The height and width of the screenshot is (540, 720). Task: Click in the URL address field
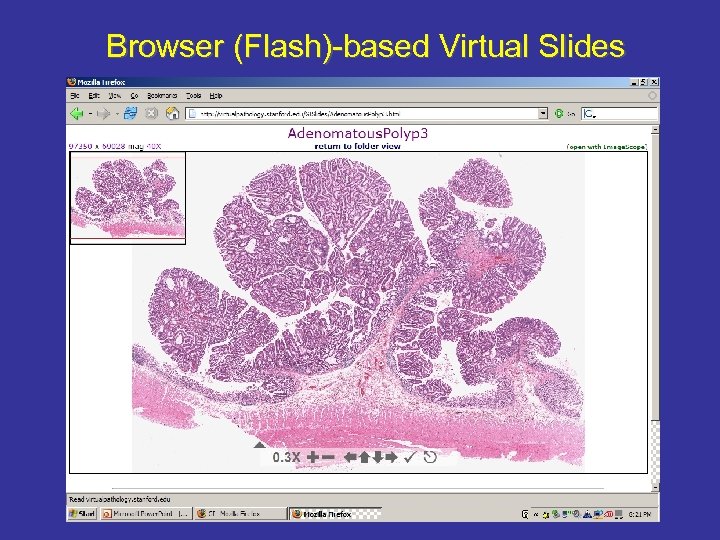click(367, 113)
